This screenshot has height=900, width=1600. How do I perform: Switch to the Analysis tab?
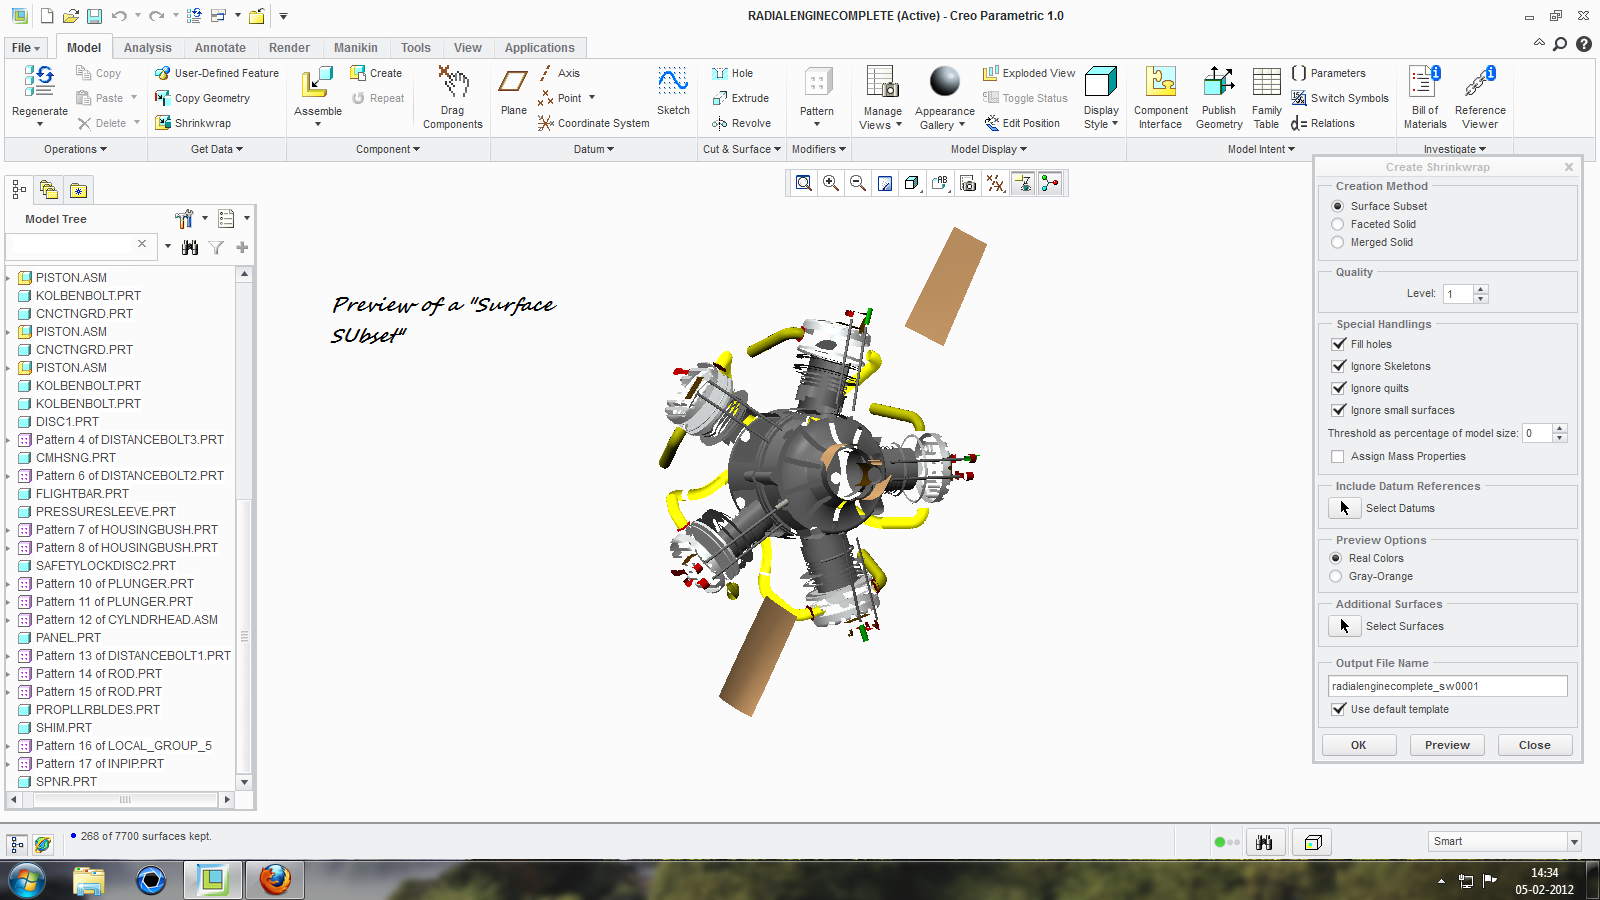(148, 48)
